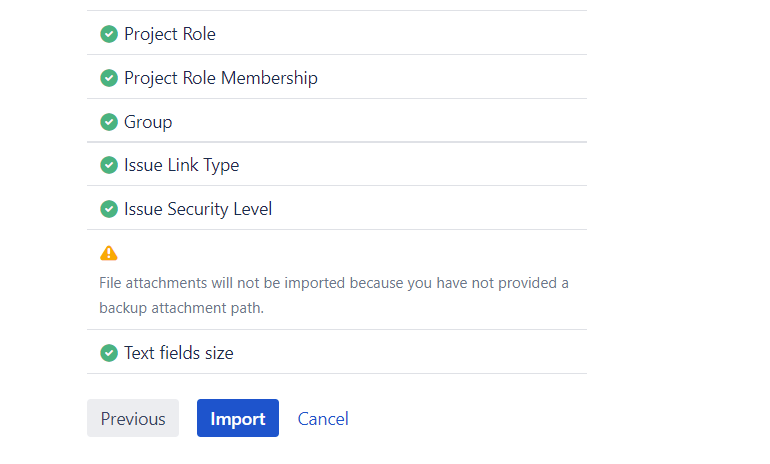Select the Project Role label
This screenshot has width=770, height=464.
click(170, 34)
